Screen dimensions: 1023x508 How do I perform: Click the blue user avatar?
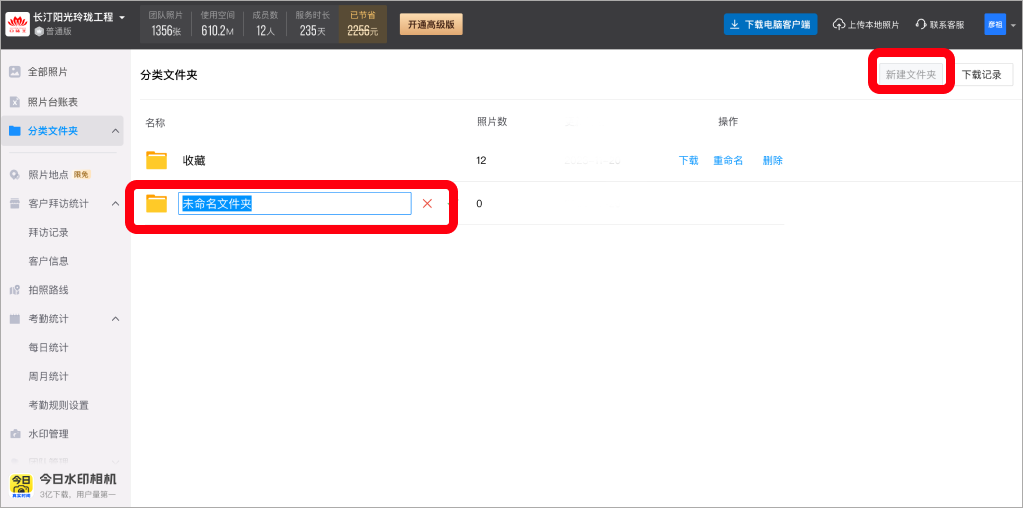tap(995, 24)
